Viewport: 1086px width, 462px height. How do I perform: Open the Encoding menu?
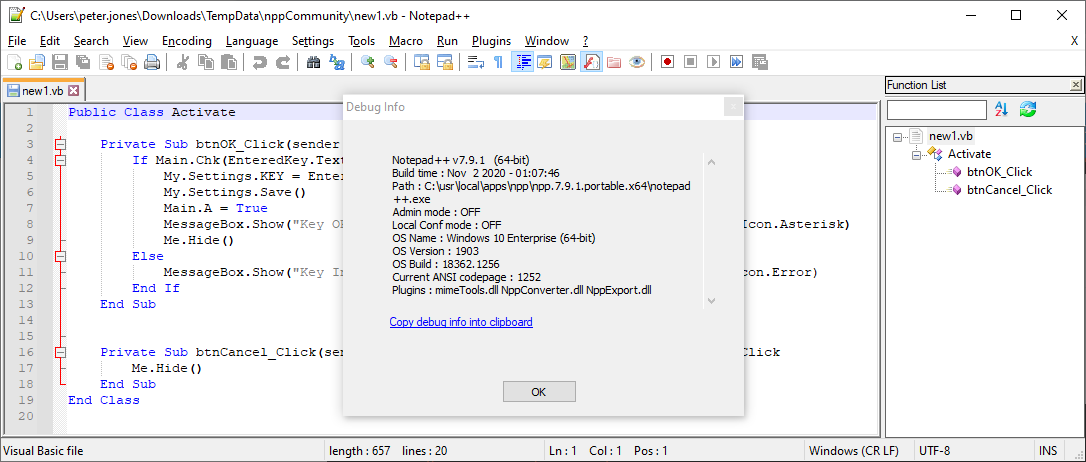(x=187, y=41)
